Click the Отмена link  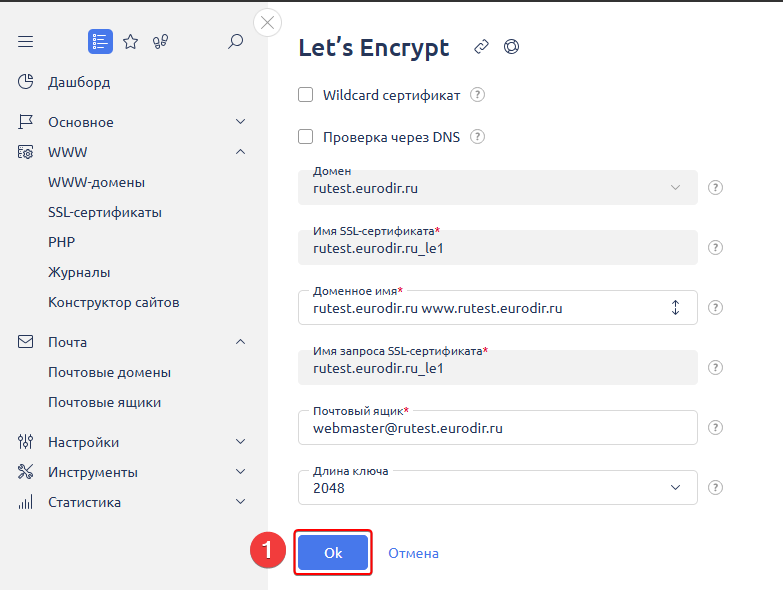[x=413, y=553]
